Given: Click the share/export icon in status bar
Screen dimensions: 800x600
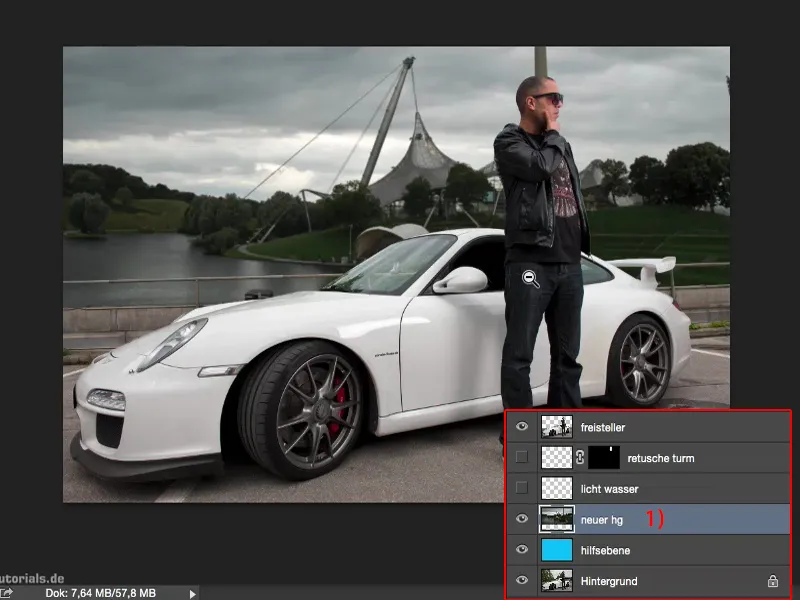Looking at the screenshot, I should [x=6, y=593].
